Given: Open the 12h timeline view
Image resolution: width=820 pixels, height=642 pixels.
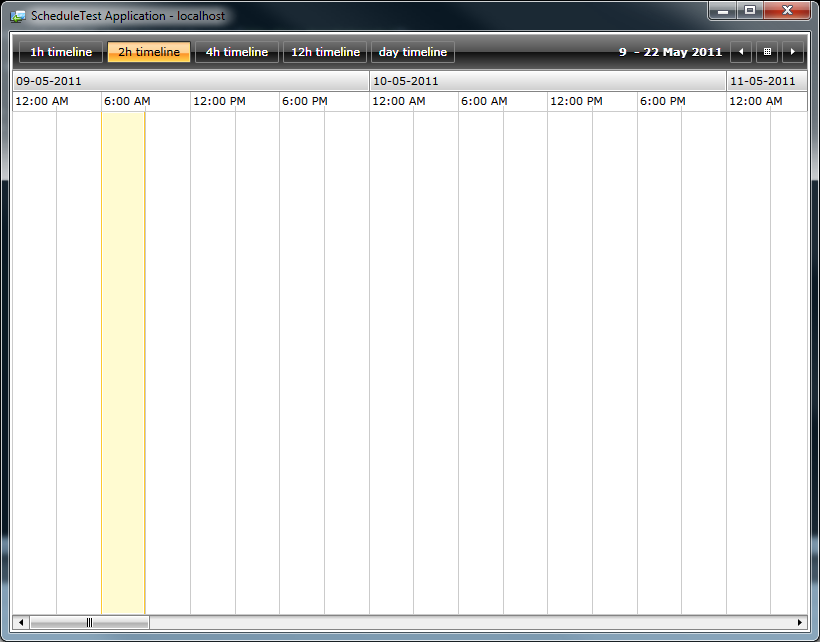Looking at the screenshot, I should click(x=325, y=52).
